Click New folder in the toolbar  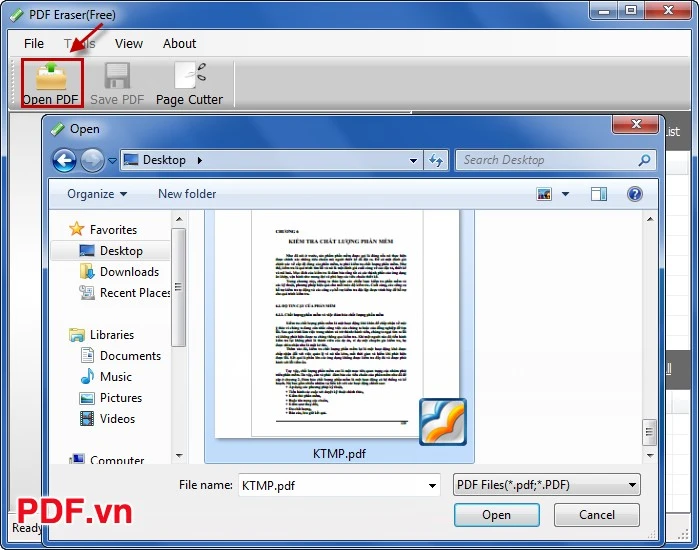pyautogui.click(x=187, y=194)
